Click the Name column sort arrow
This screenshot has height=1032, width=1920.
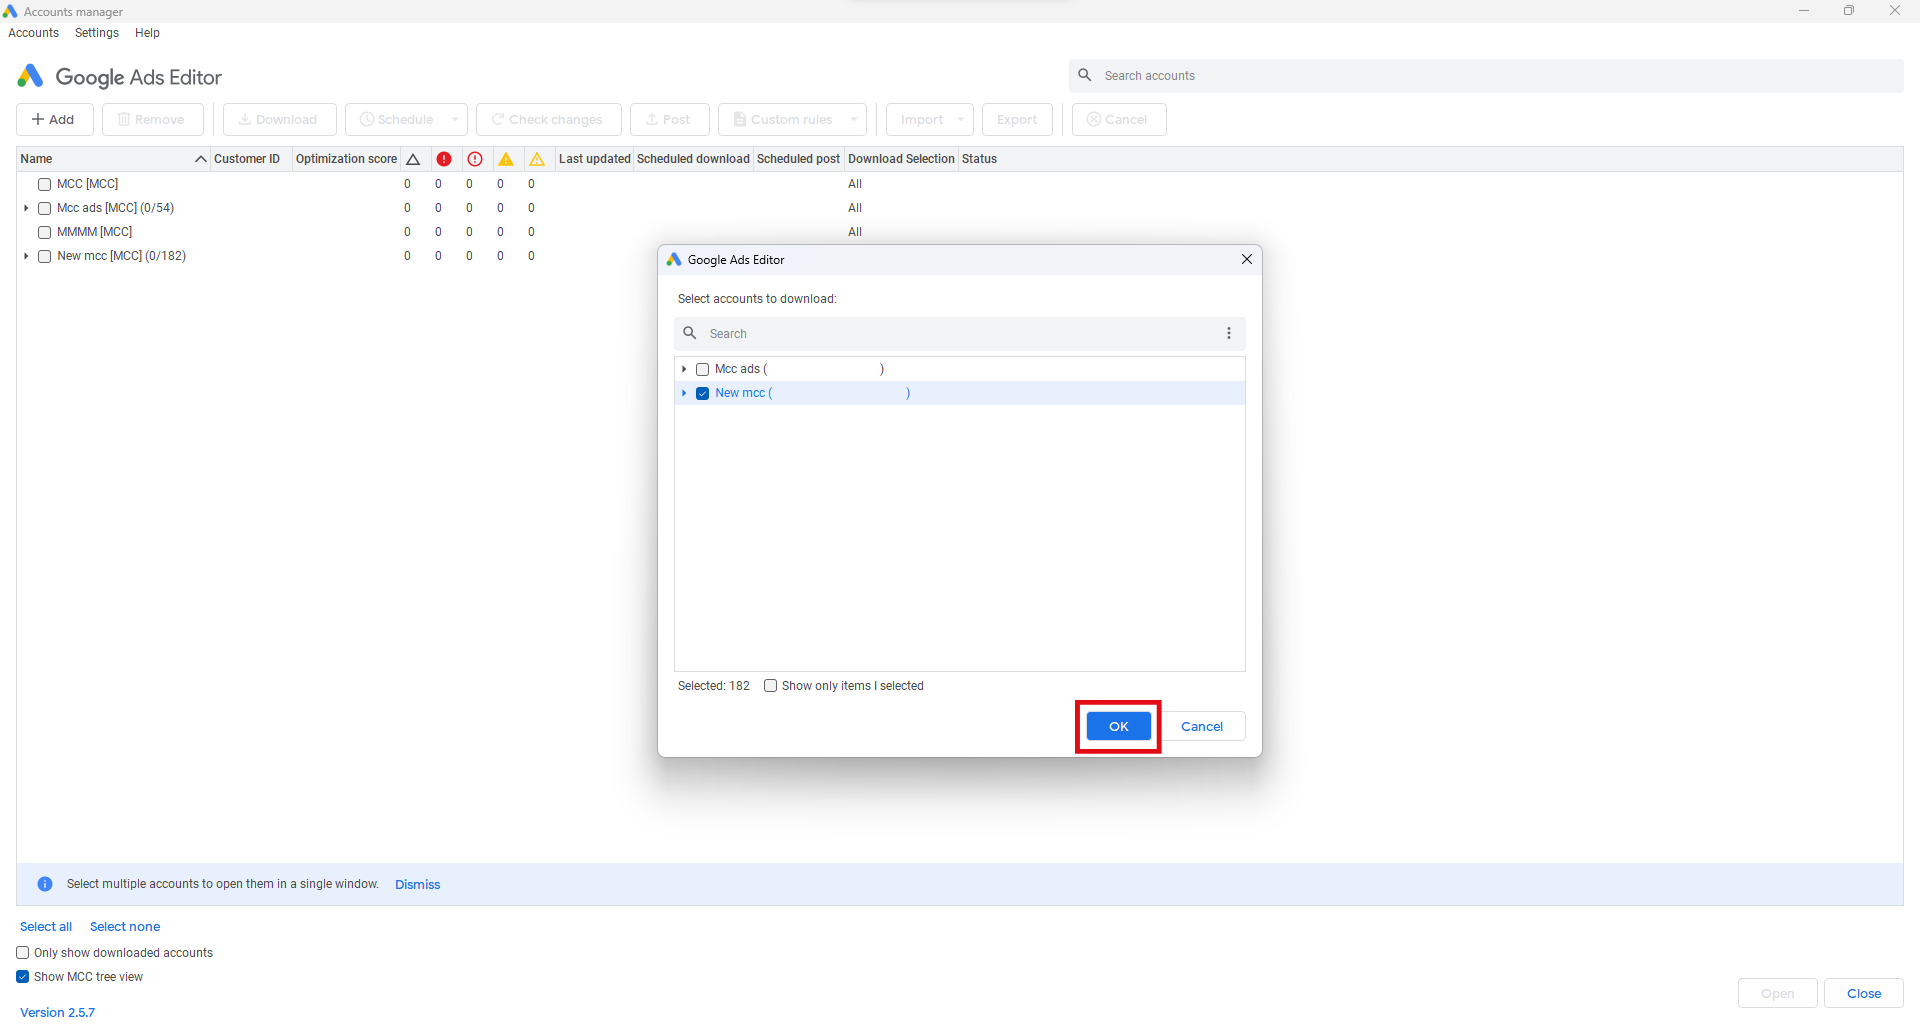click(200, 159)
